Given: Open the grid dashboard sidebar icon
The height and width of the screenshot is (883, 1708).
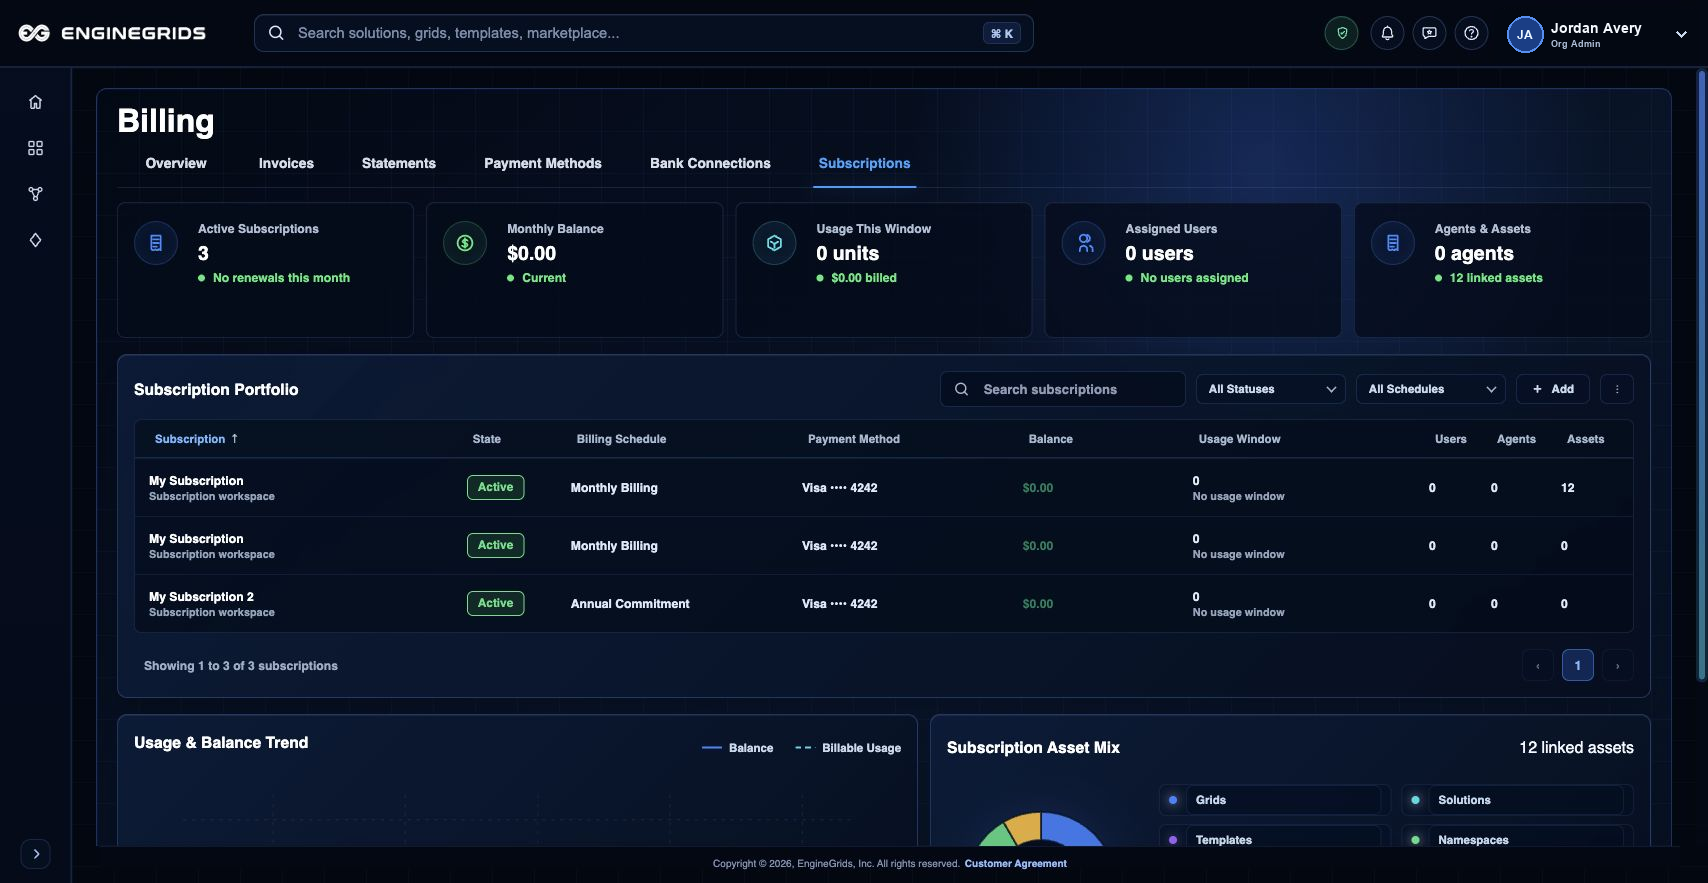Looking at the screenshot, I should (x=35, y=148).
